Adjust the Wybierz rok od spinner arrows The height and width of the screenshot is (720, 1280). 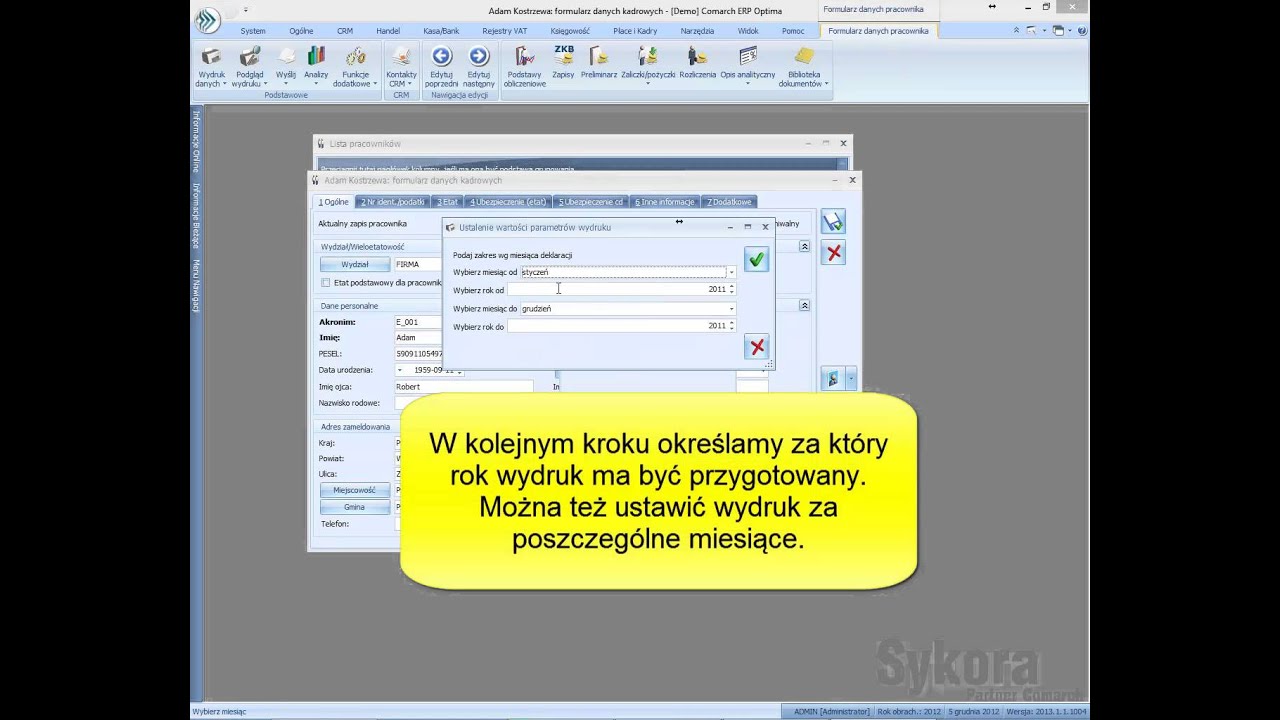click(x=731, y=289)
